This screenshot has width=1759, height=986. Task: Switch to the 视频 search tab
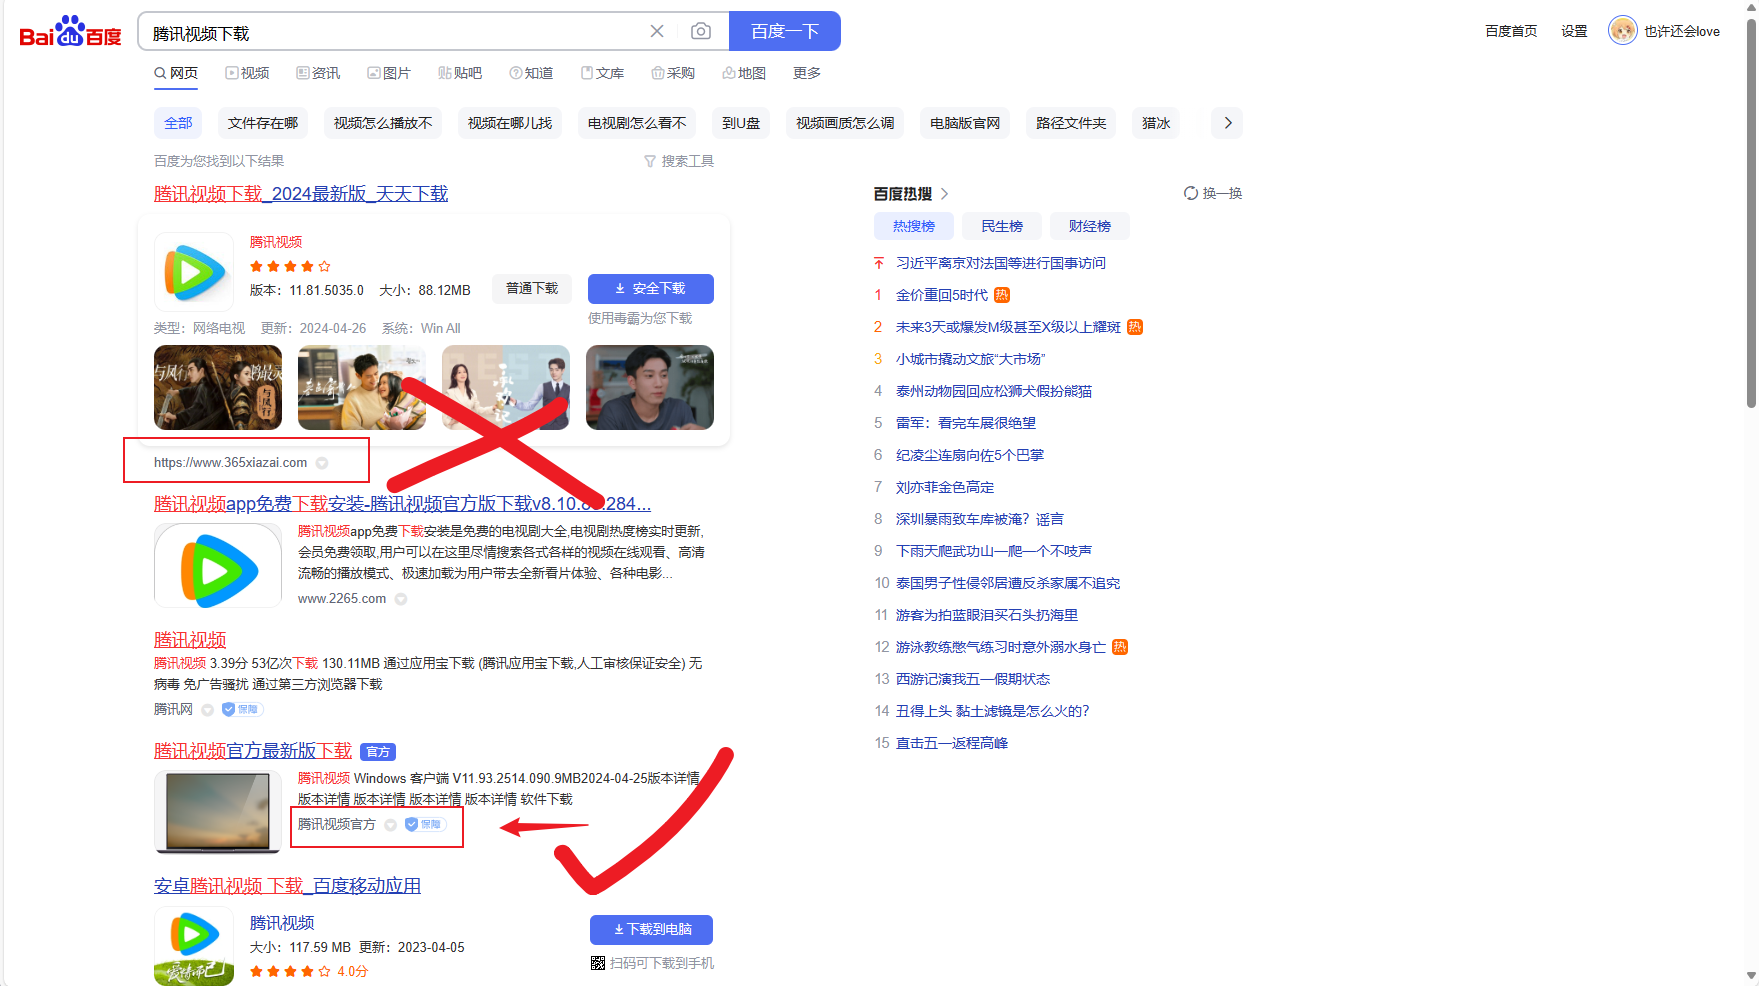click(x=247, y=73)
